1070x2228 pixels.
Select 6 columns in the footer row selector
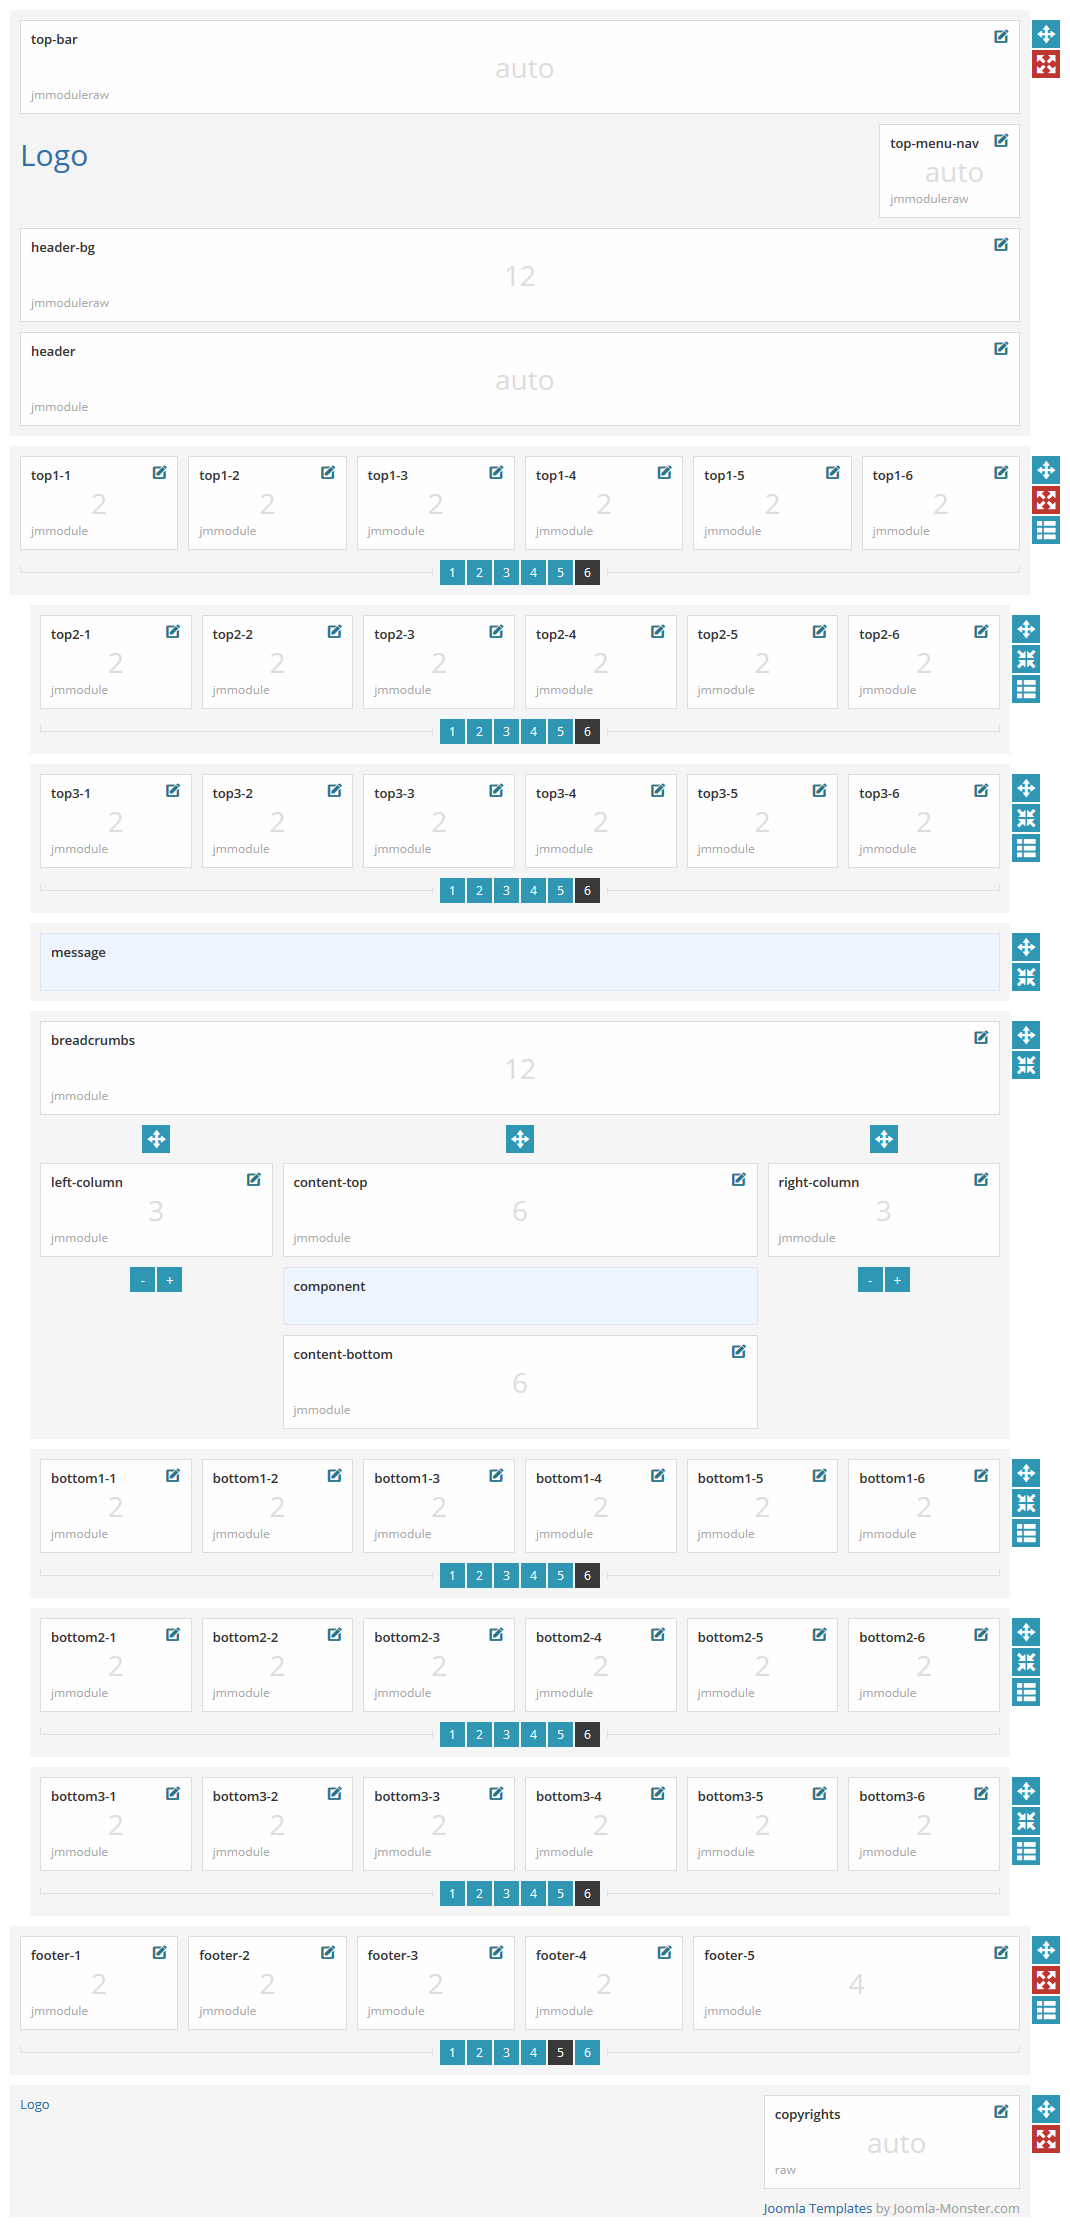[587, 2053]
